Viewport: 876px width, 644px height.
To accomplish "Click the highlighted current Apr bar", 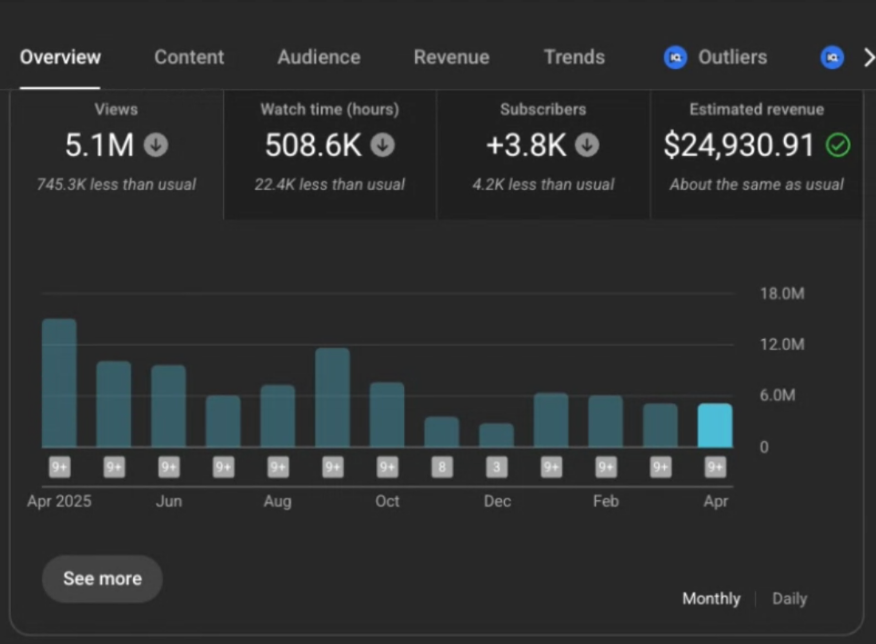I will click(715, 426).
